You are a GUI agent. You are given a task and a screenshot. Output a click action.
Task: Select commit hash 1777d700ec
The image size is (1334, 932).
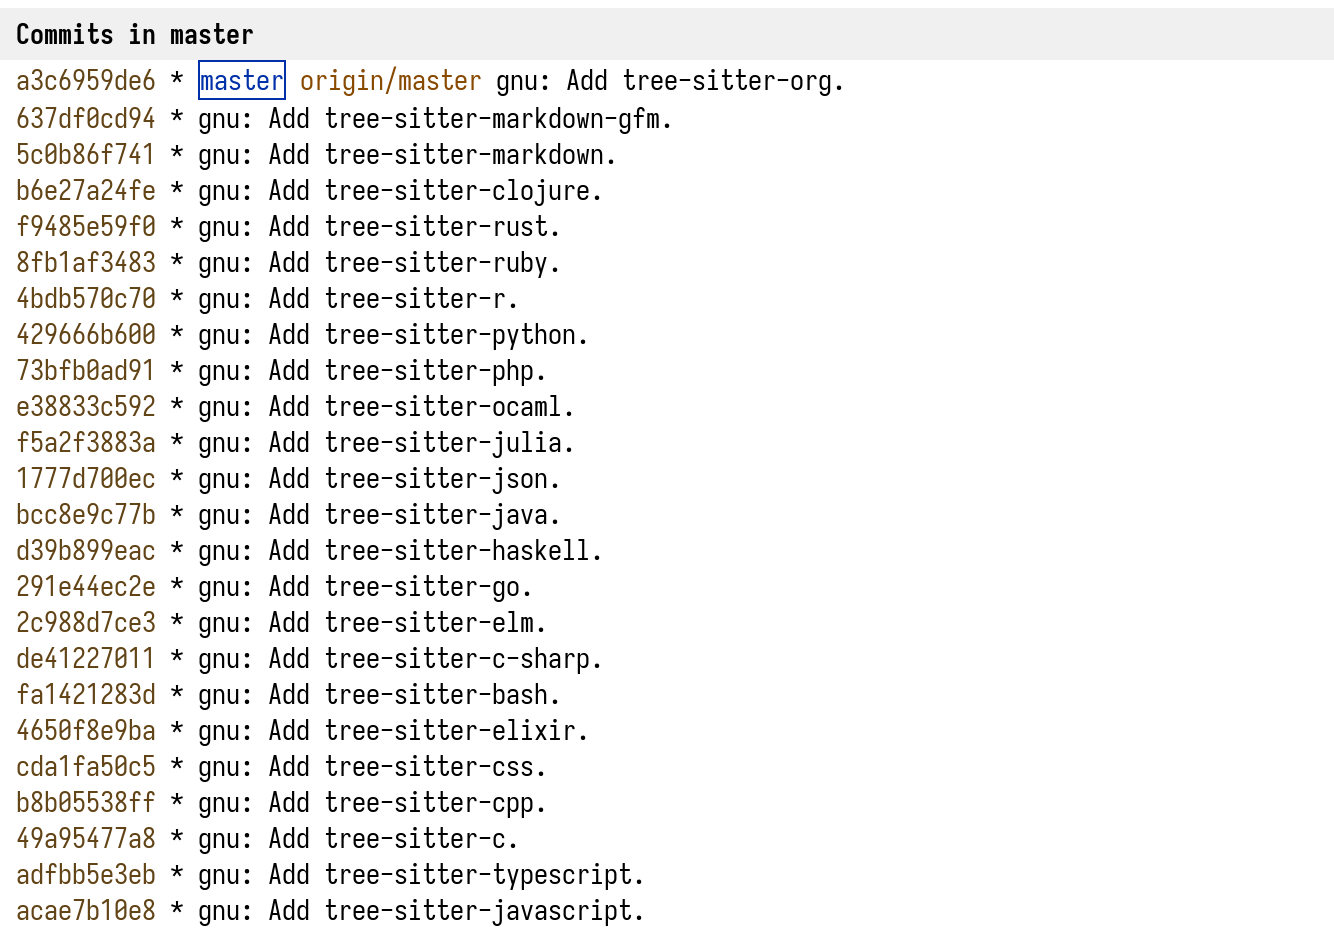click(86, 479)
